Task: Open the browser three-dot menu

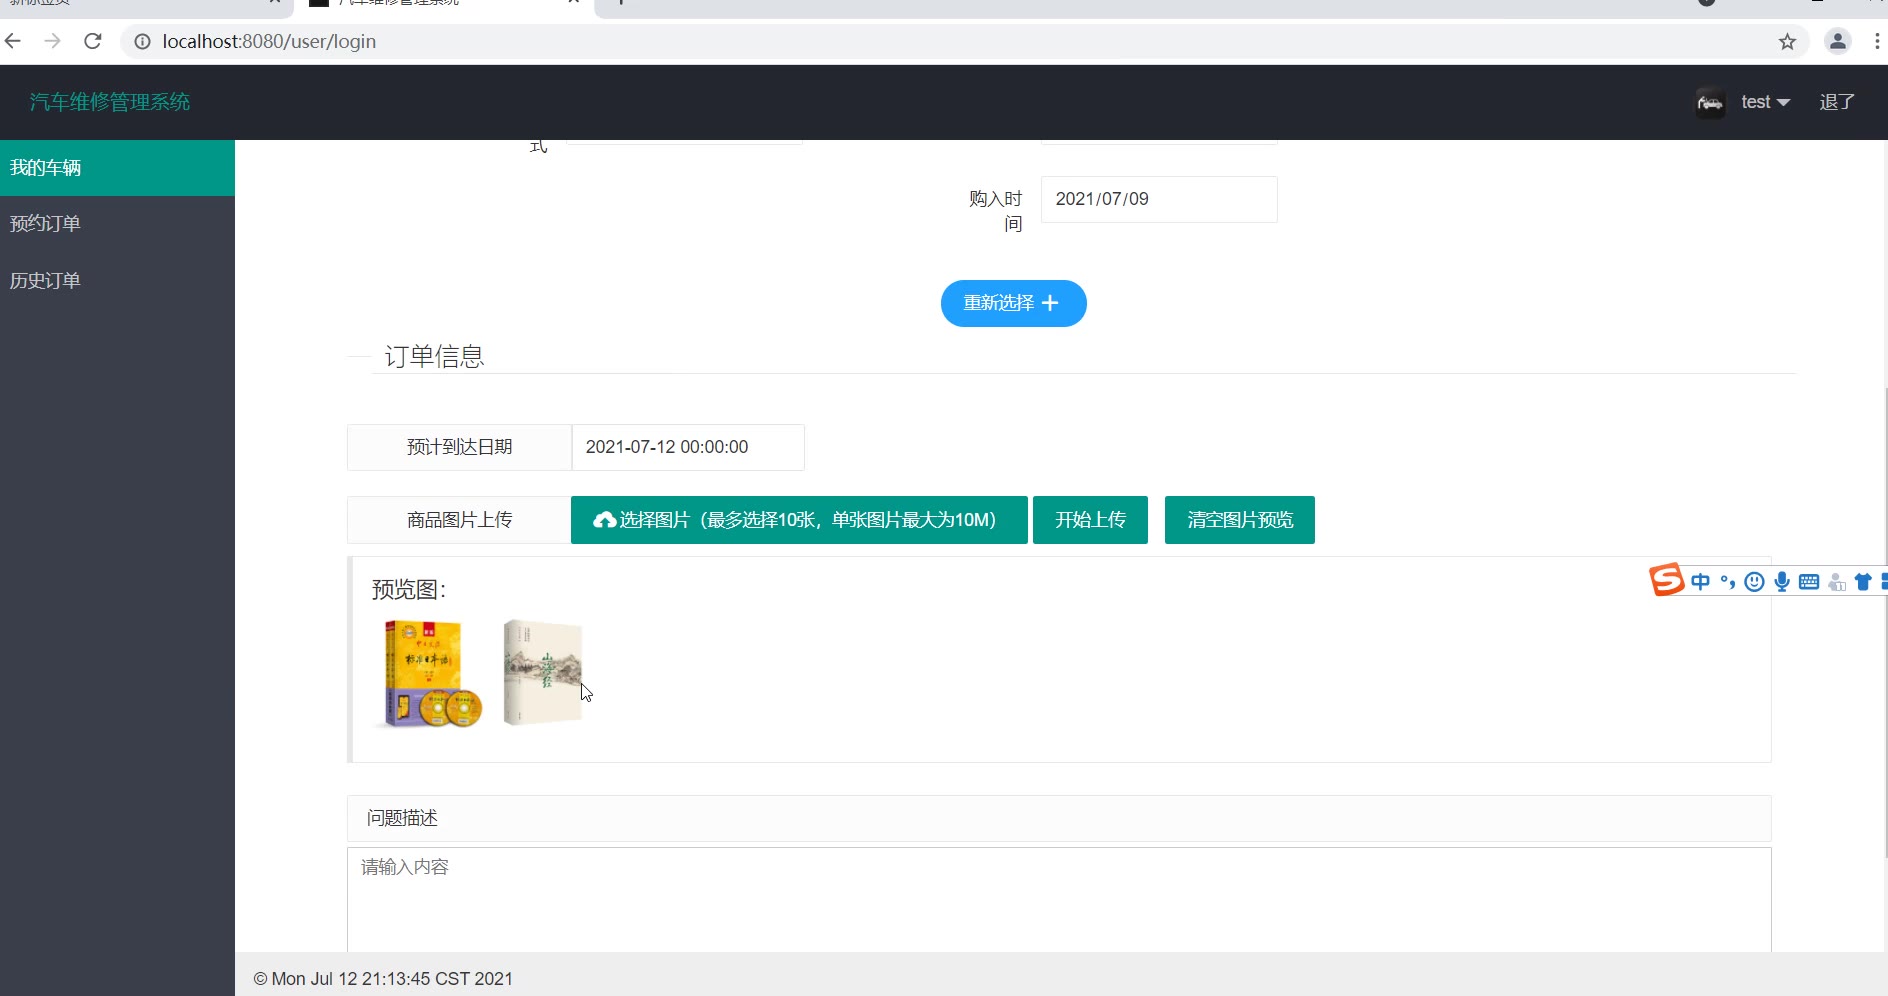Action: click(1876, 41)
